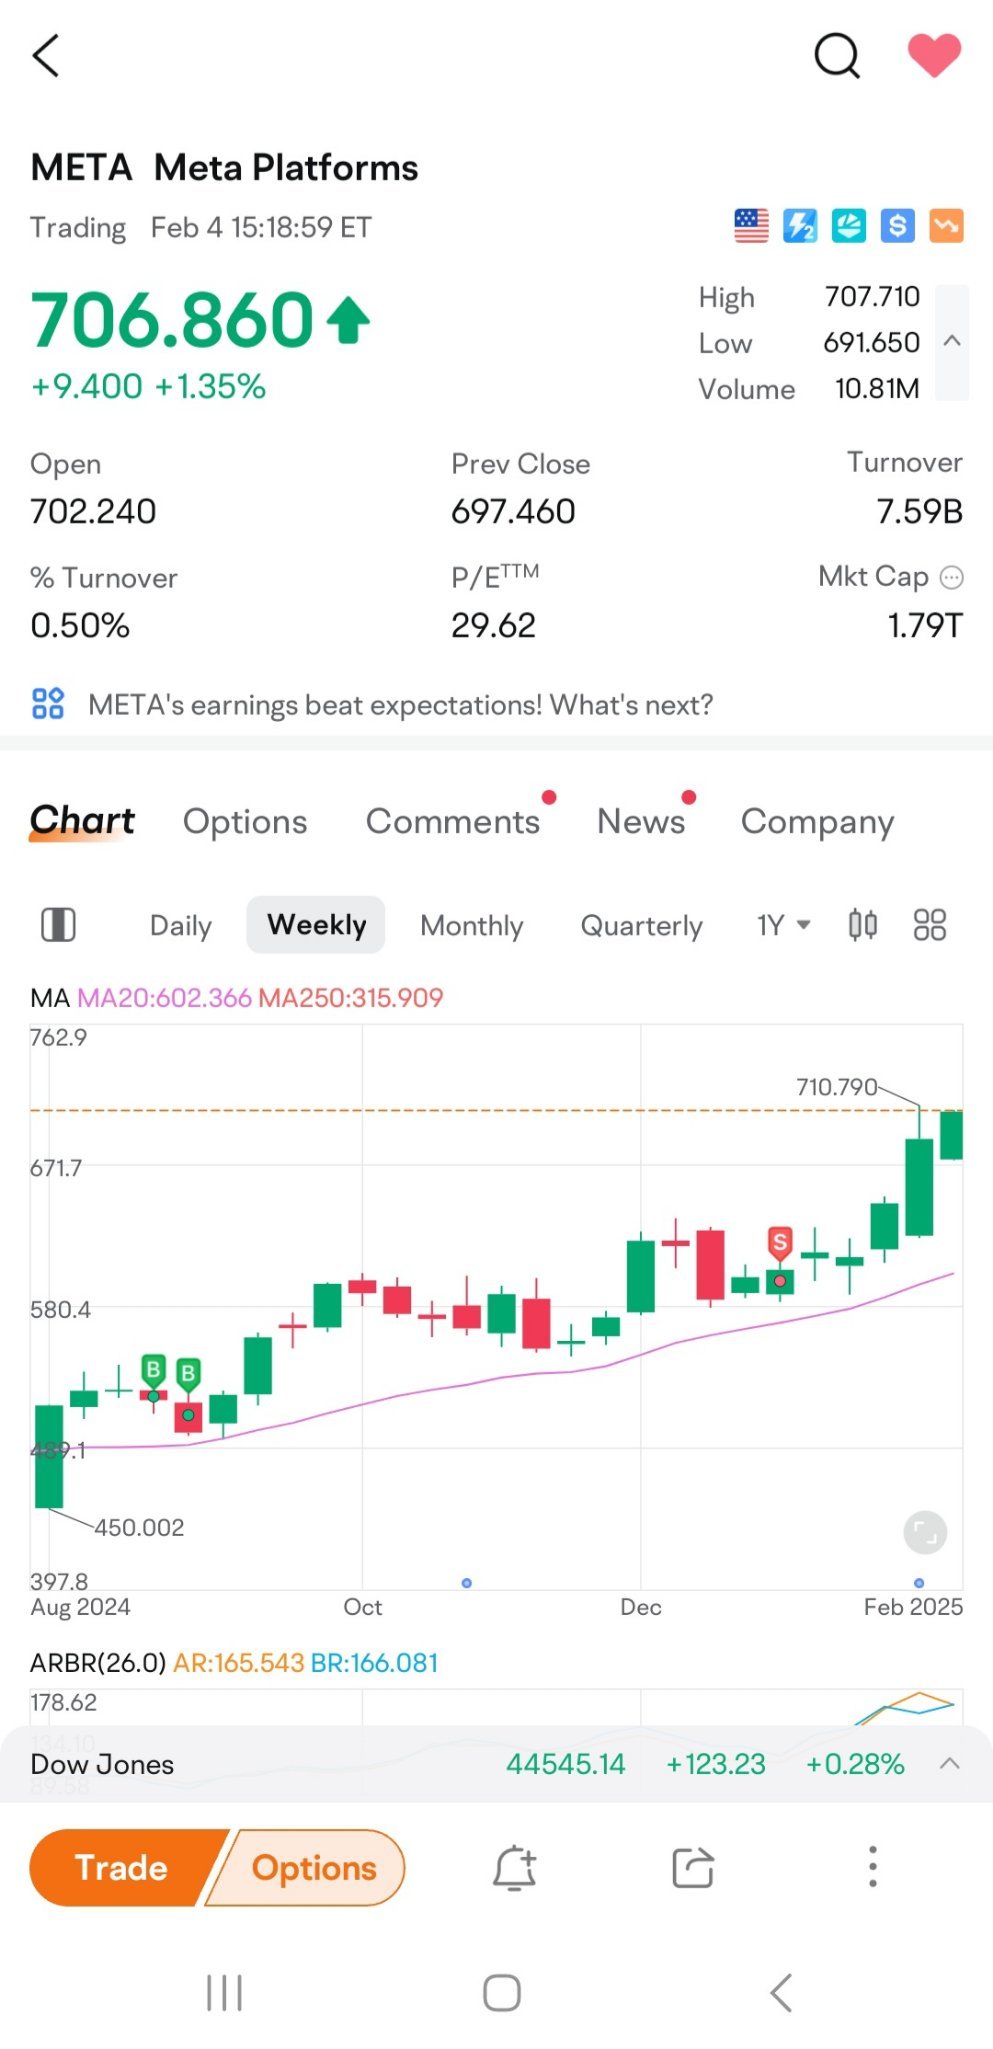This screenshot has width=993, height=2049.
Task: Tap the Dow Jones index name
Action: [x=102, y=1764]
